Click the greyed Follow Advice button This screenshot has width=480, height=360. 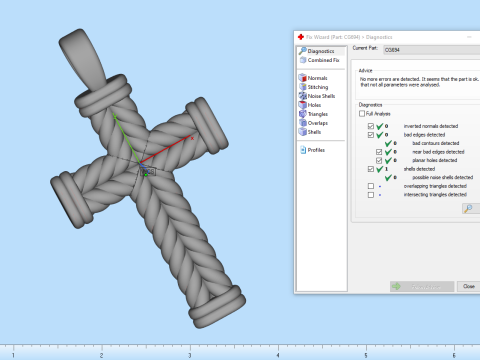(x=422, y=286)
